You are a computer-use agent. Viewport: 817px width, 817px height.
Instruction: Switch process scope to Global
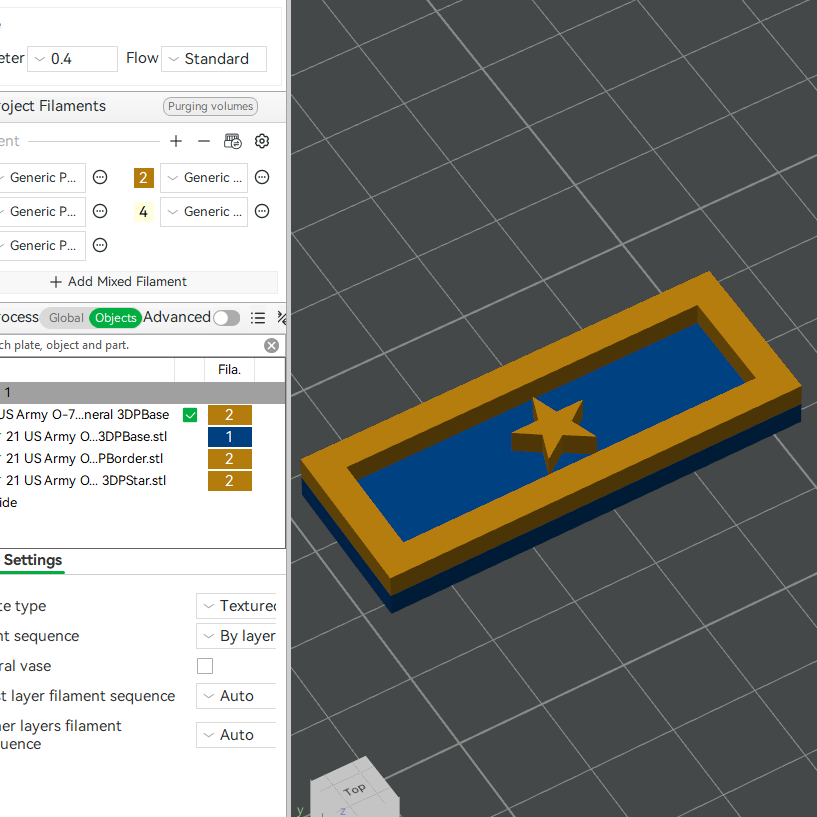pos(66,318)
